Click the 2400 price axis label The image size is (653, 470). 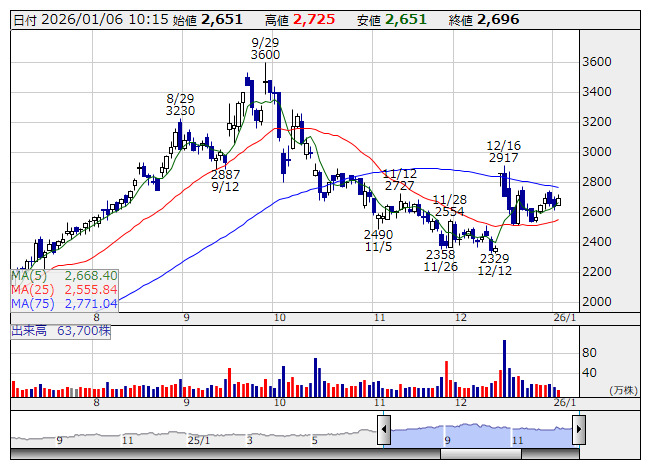point(597,241)
